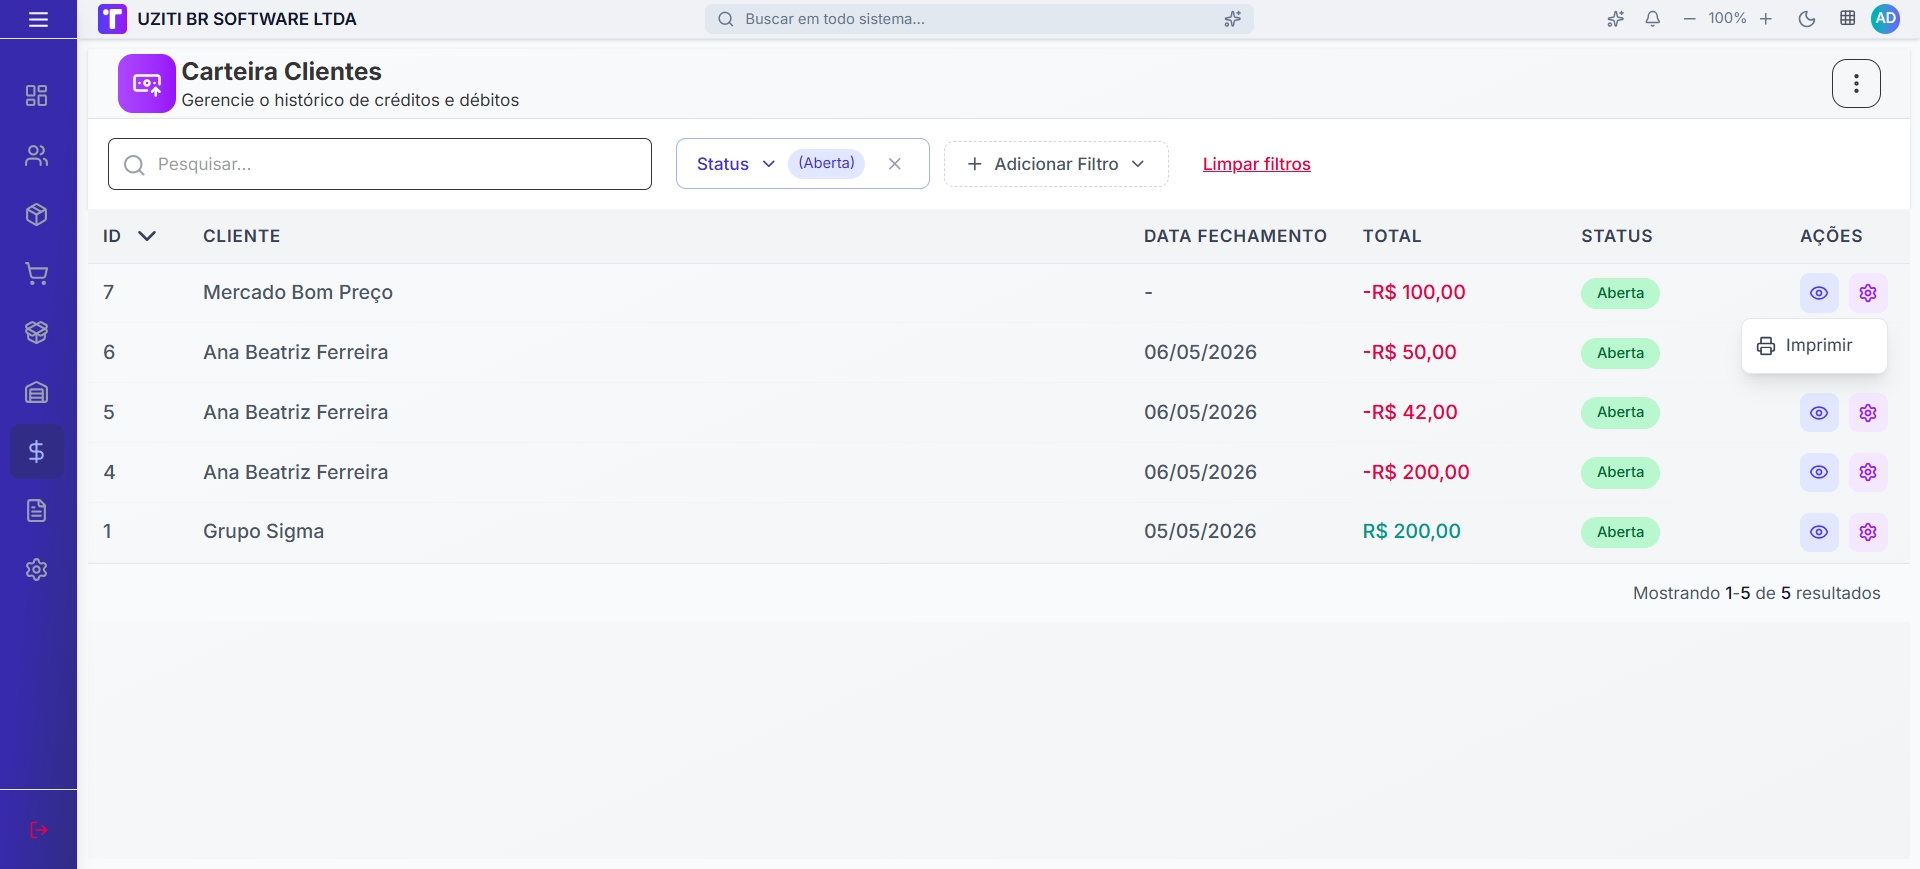Click the Aberta badge for Grupo Sigma

[x=1620, y=532]
